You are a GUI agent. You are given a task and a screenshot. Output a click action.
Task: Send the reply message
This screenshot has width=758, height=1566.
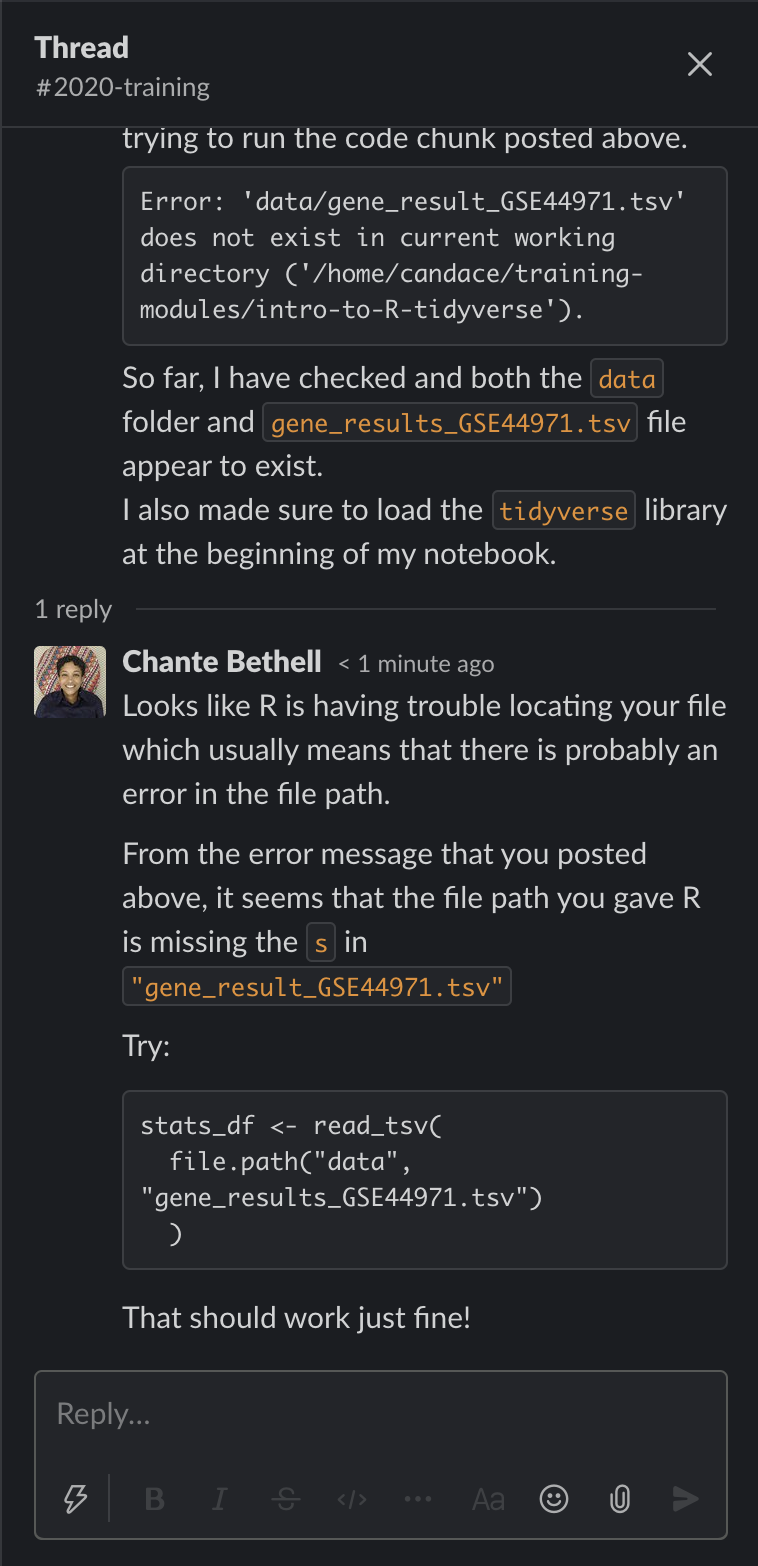[x=686, y=1498]
